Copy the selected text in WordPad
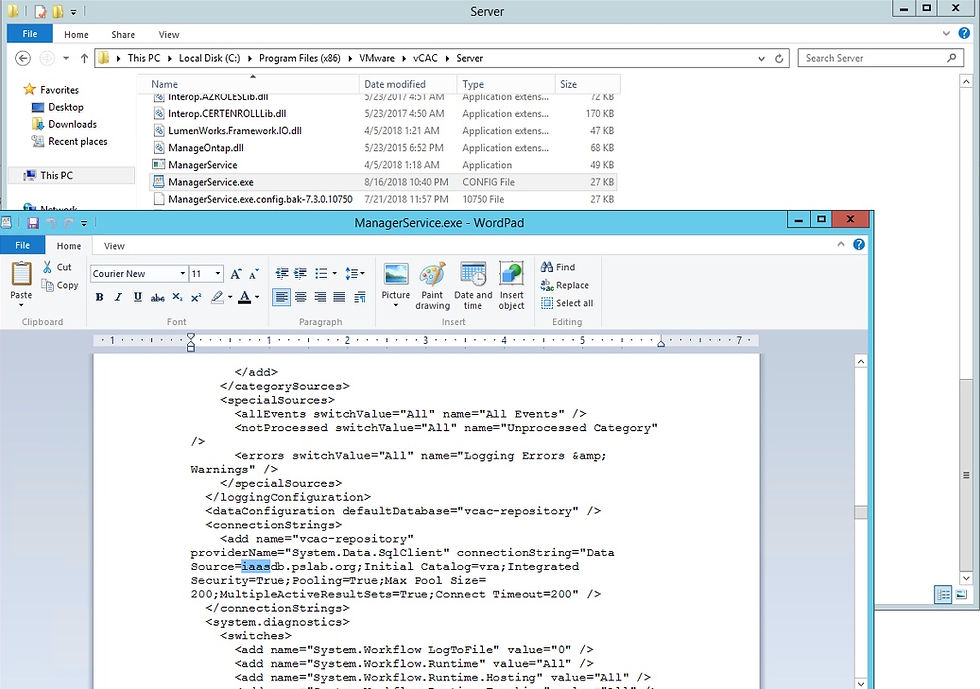This screenshot has width=980, height=689. [x=60, y=285]
